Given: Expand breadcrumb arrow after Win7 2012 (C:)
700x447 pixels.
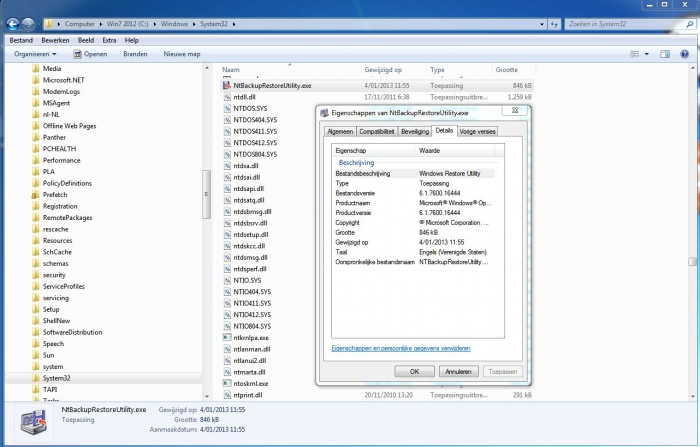Looking at the screenshot, I should (154, 24).
